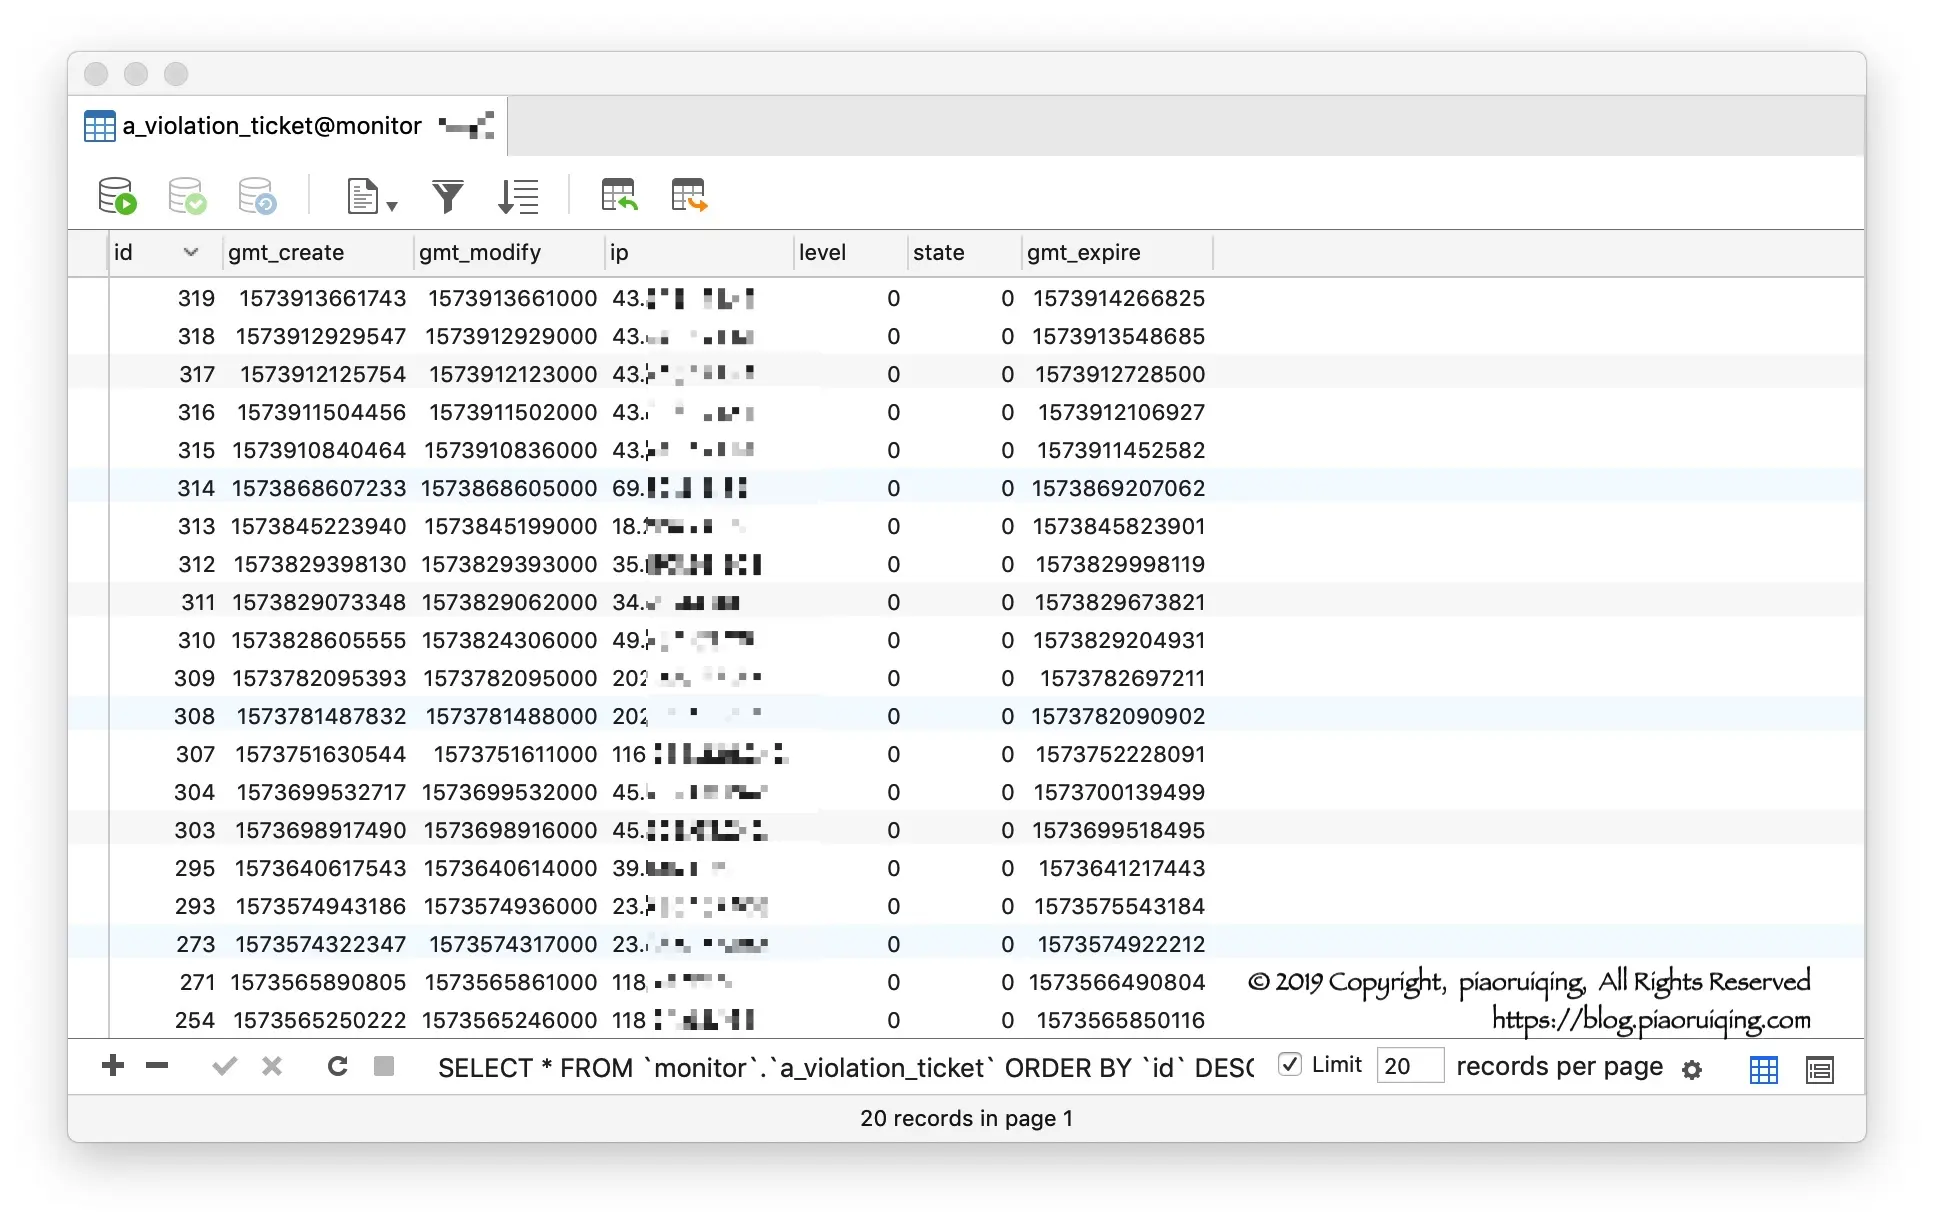The width and height of the screenshot is (1934, 1226).
Task: Click the Import table data icon
Action: coord(619,195)
